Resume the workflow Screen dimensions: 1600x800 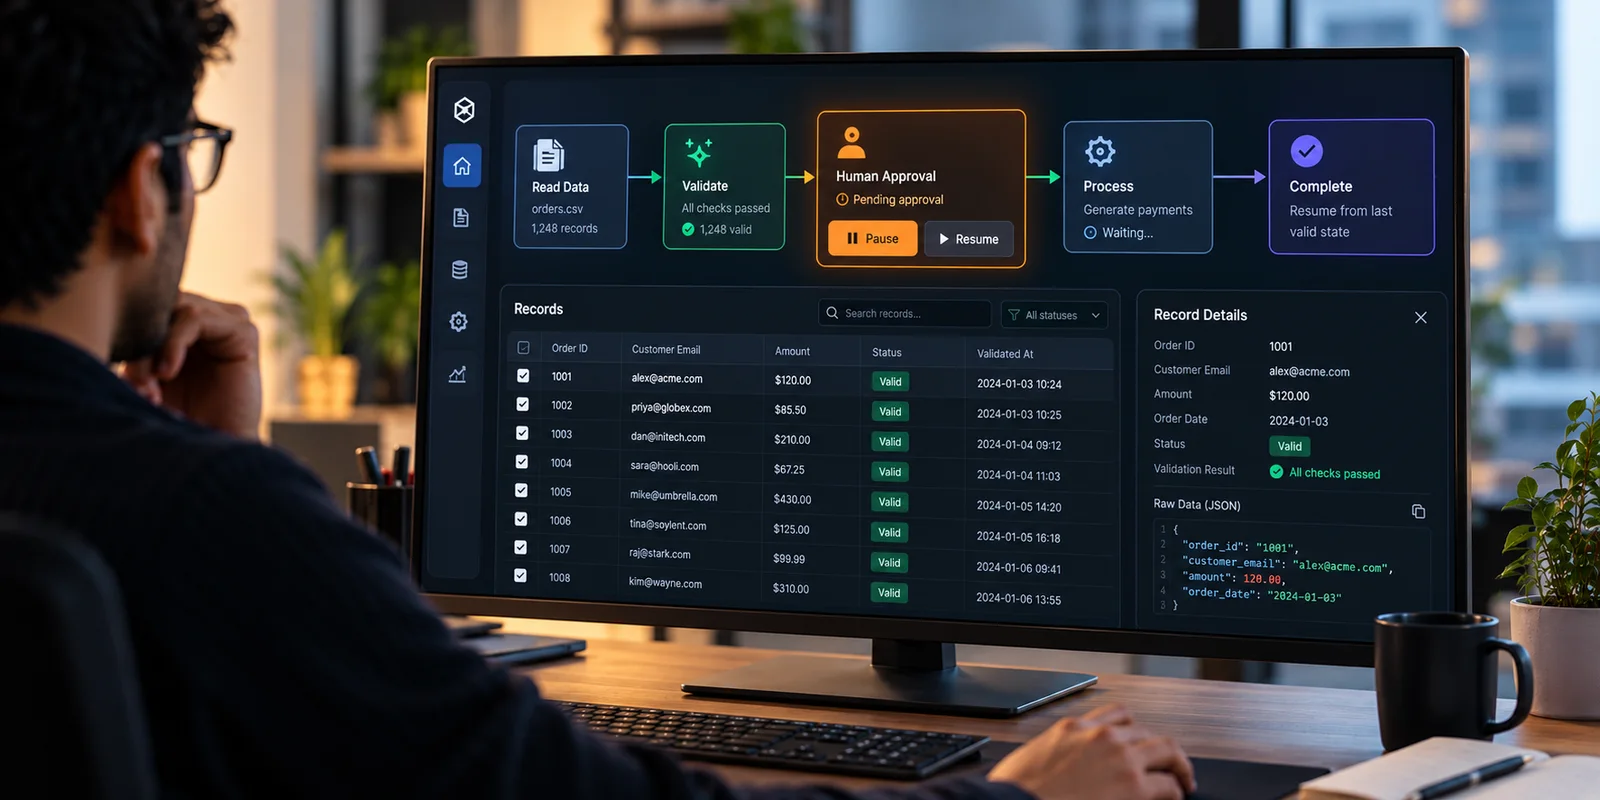969,239
